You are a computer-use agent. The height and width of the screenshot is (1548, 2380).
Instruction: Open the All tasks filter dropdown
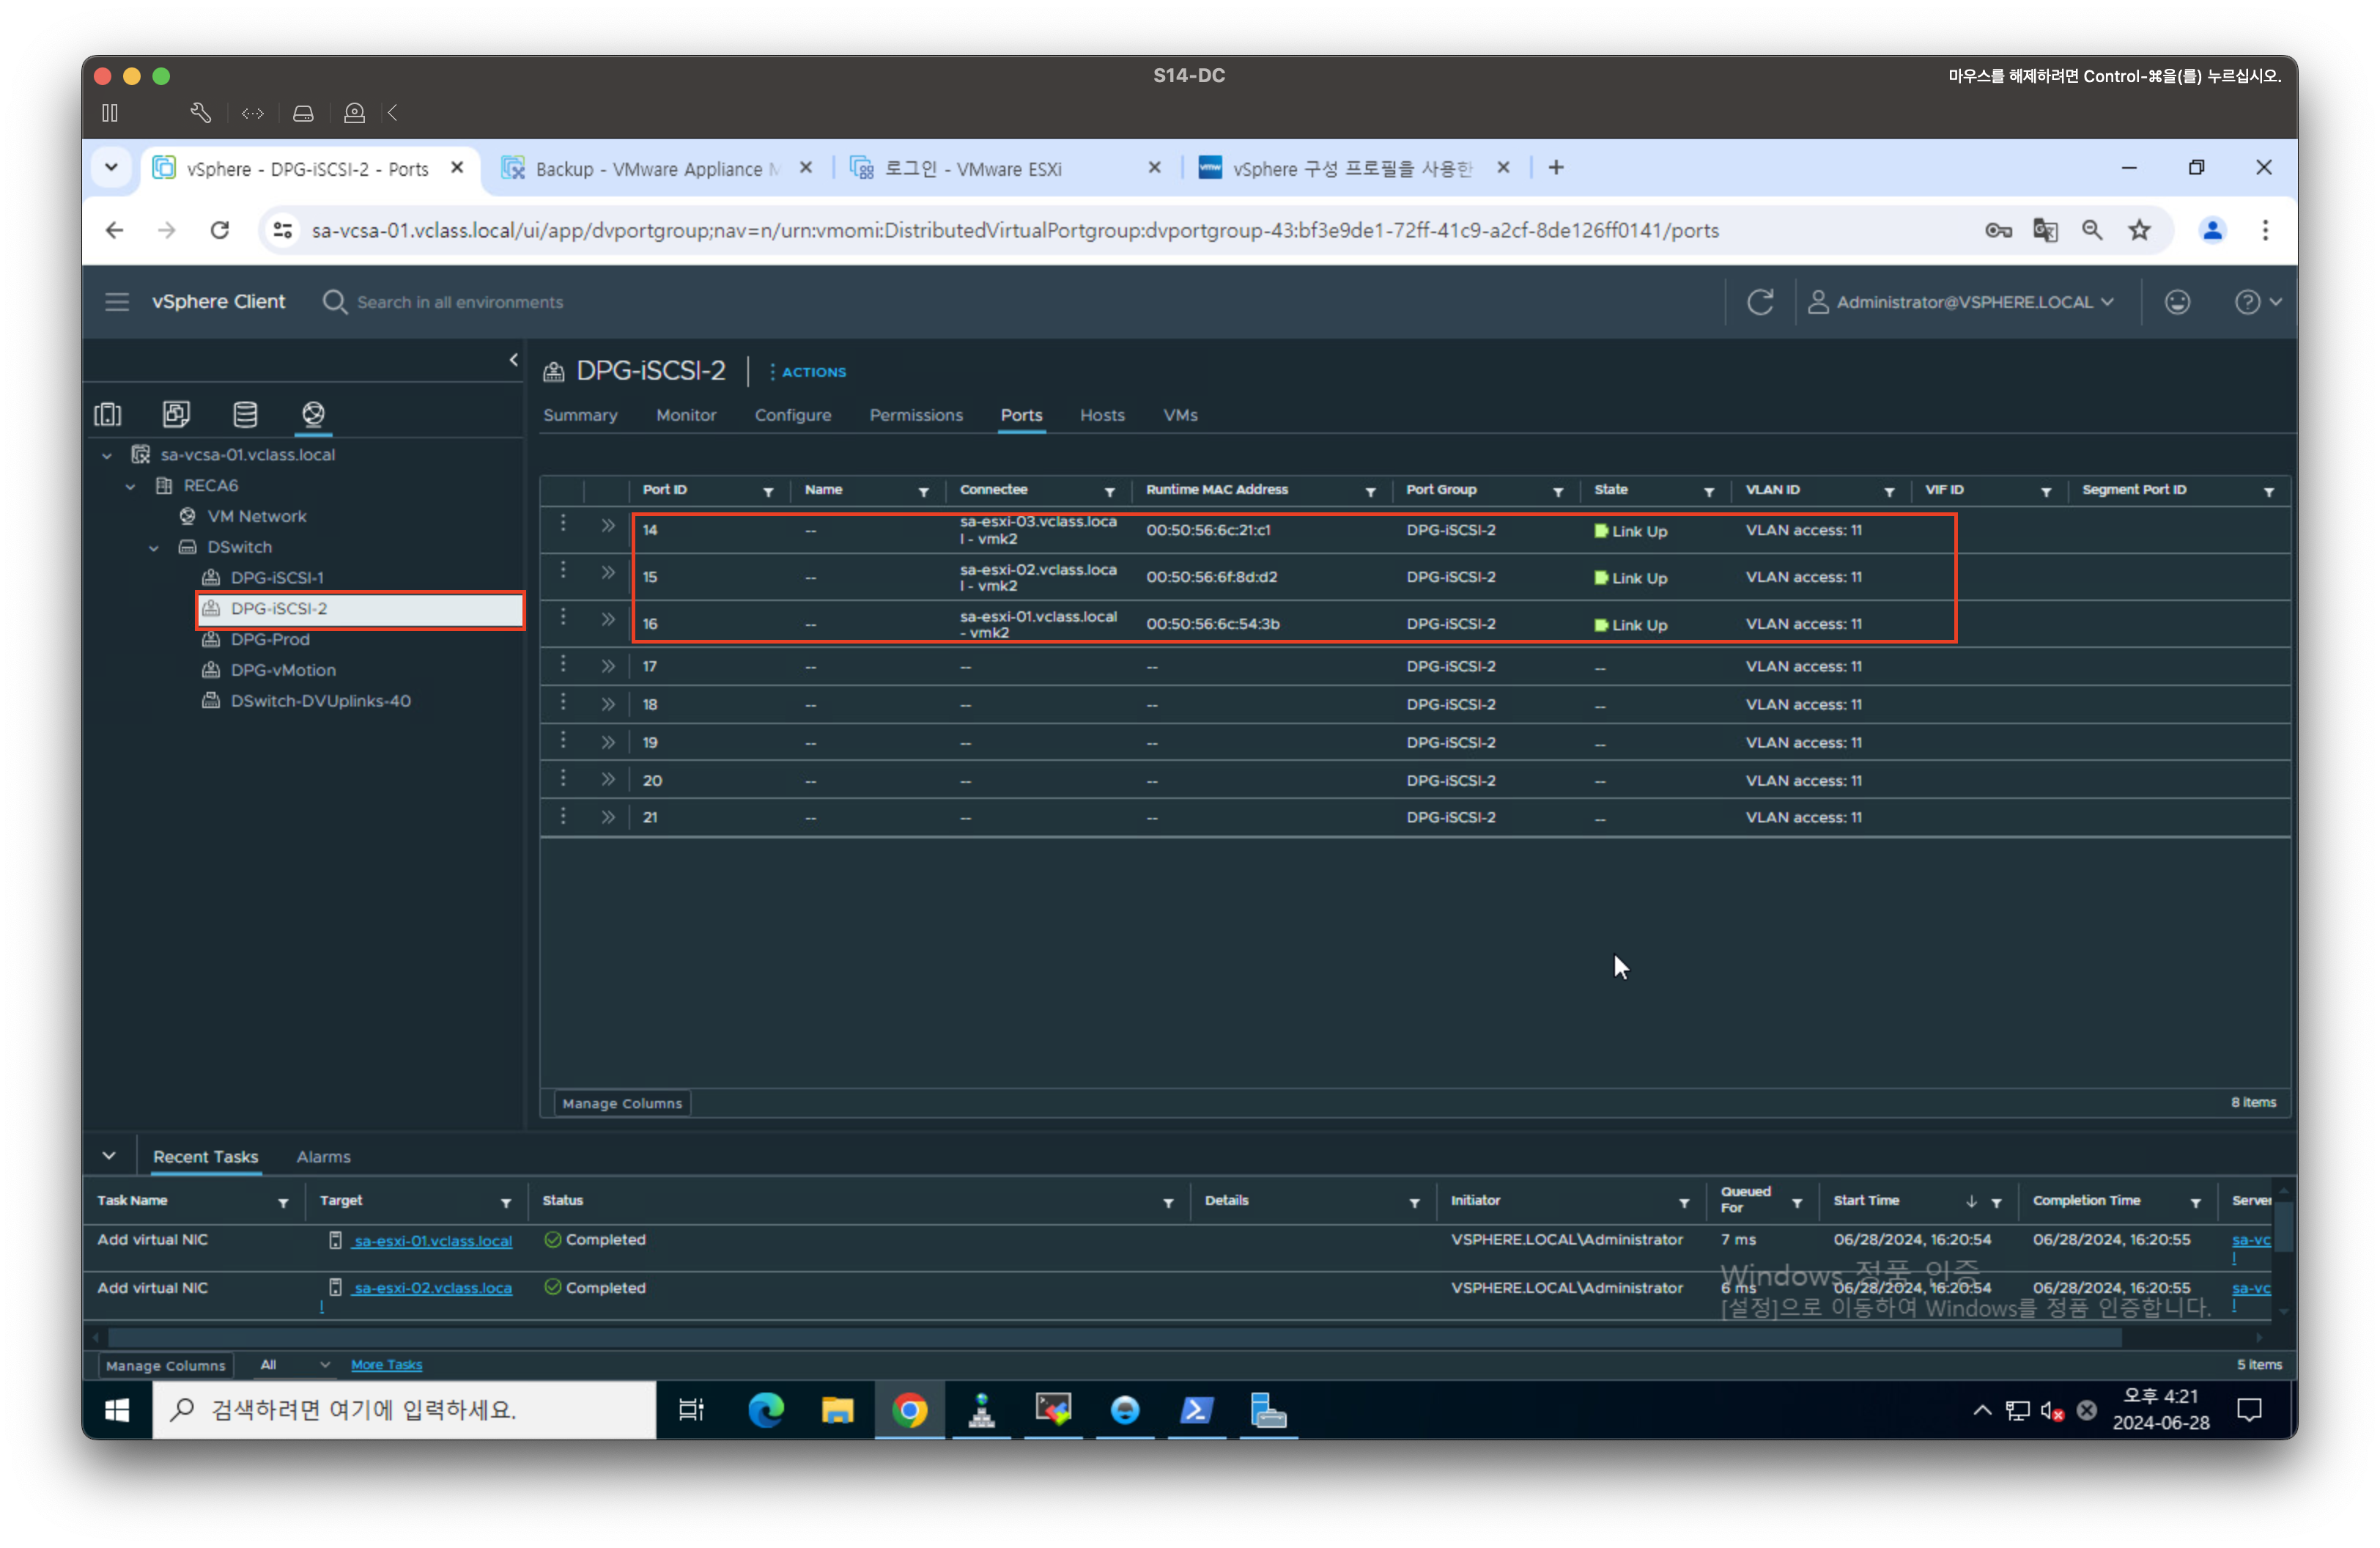[294, 1365]
